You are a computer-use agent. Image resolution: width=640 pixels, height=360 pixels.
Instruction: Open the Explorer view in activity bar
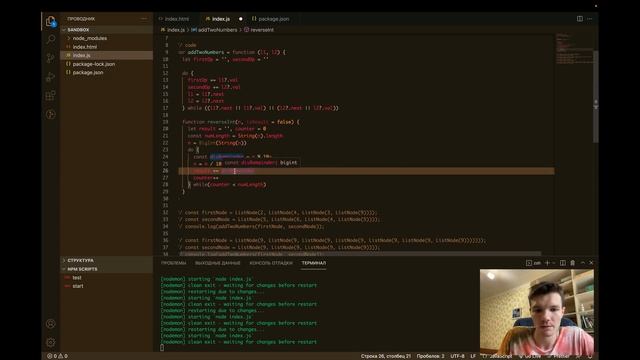pos(51,21)
